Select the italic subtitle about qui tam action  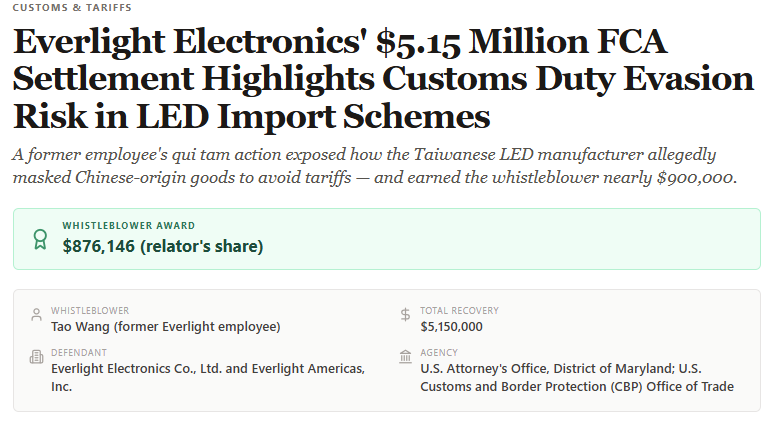coord(375,166)
